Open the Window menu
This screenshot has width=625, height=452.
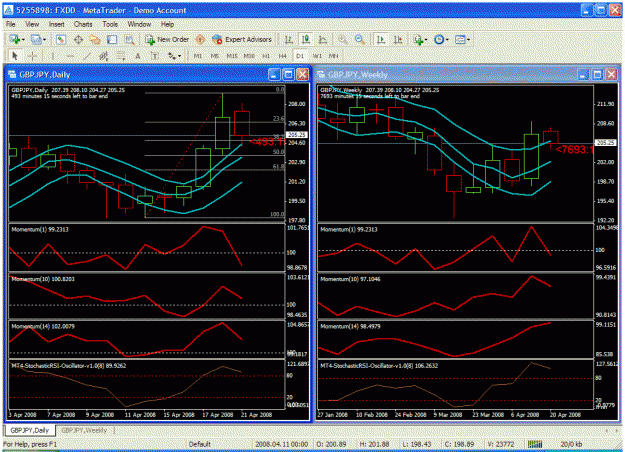pos(139,24)
